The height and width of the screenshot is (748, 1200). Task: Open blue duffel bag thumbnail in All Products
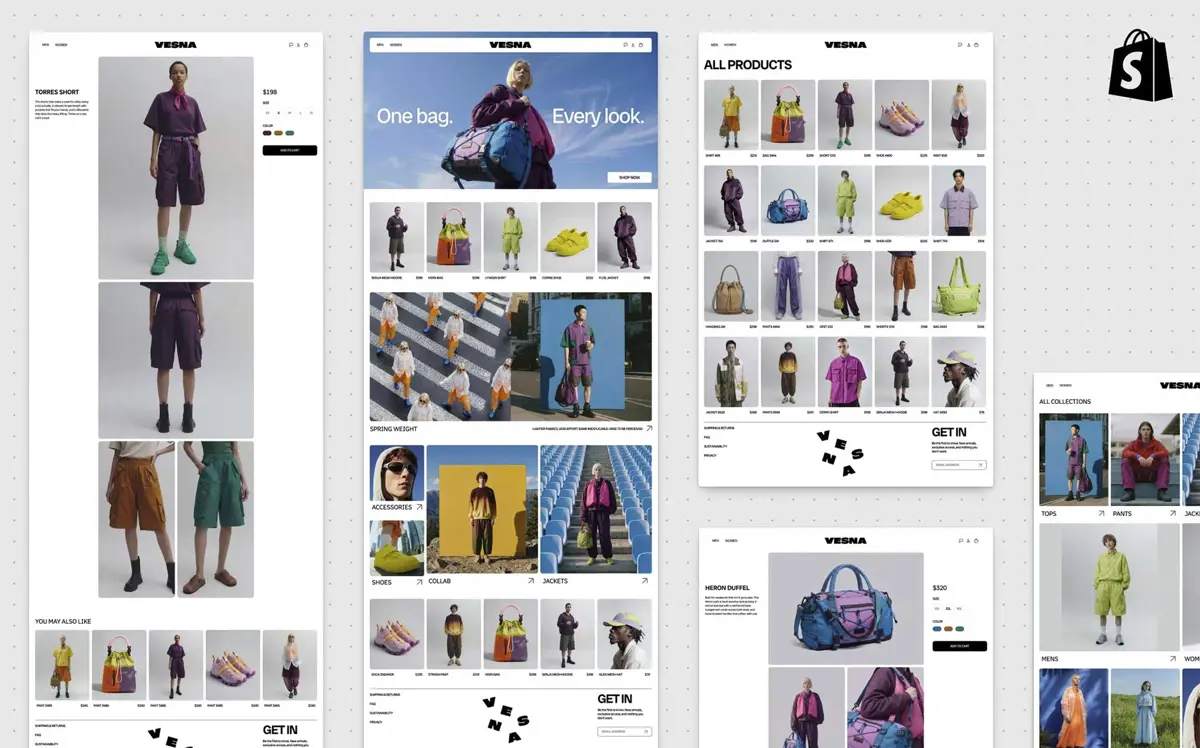point(788,201)
